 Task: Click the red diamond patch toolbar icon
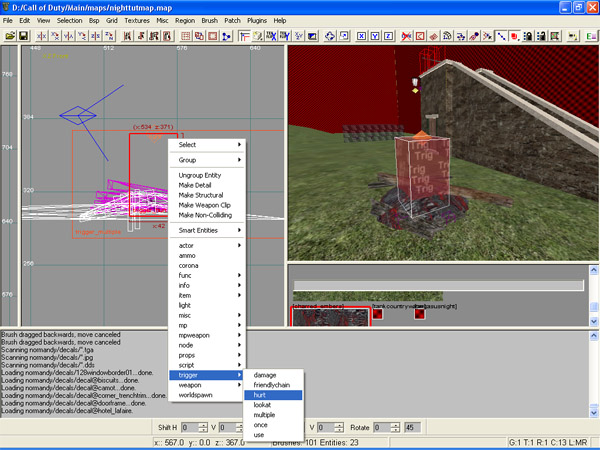[433, 36]
